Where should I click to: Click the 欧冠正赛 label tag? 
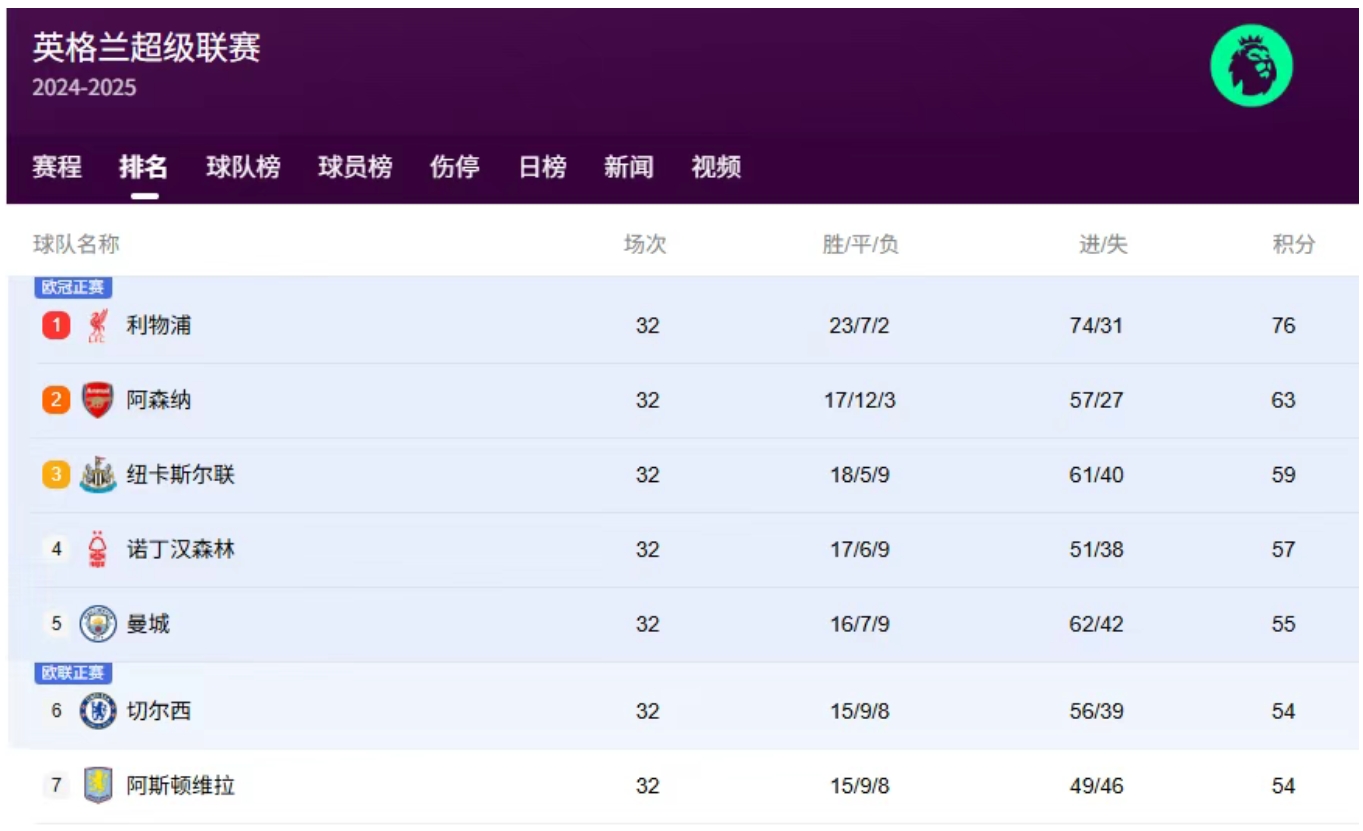73,288
